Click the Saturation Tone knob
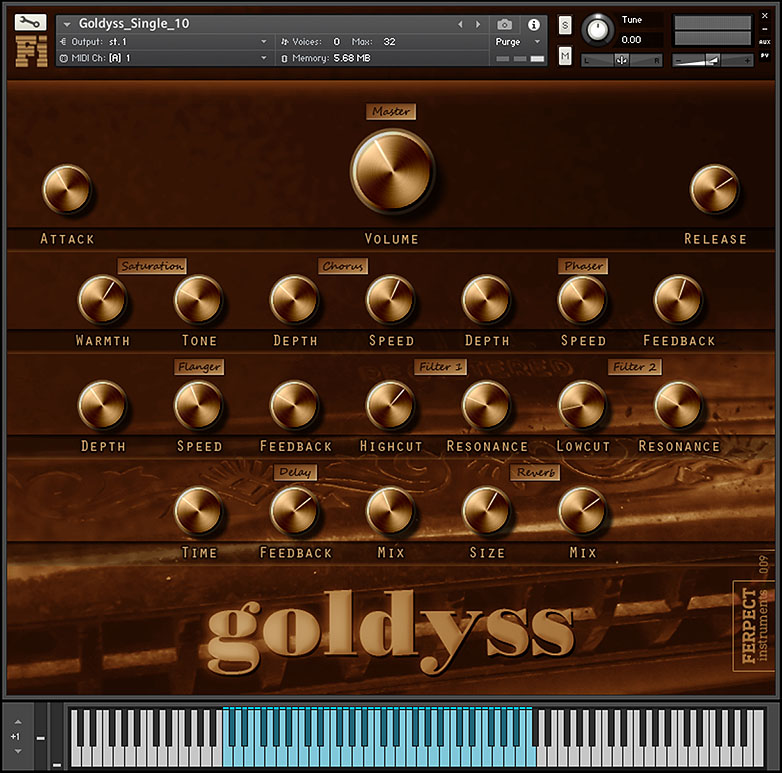Screen dimensions: 782x773 point(198,299)
